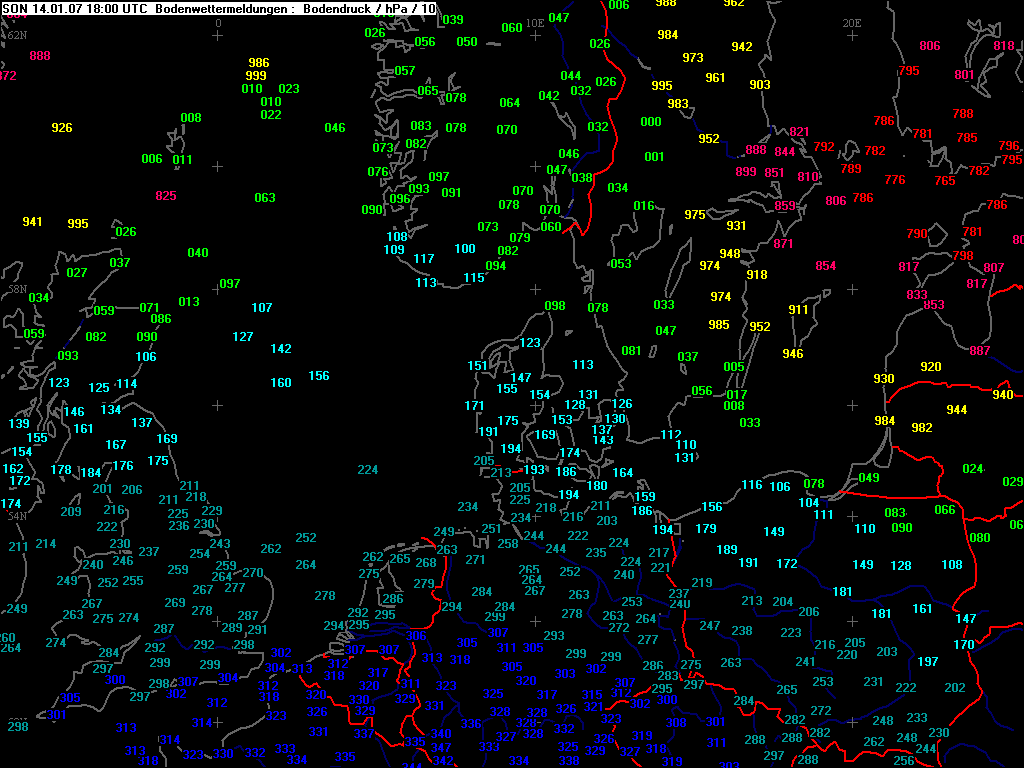Select the magenta 887 station reading

(x=980, y=351)
